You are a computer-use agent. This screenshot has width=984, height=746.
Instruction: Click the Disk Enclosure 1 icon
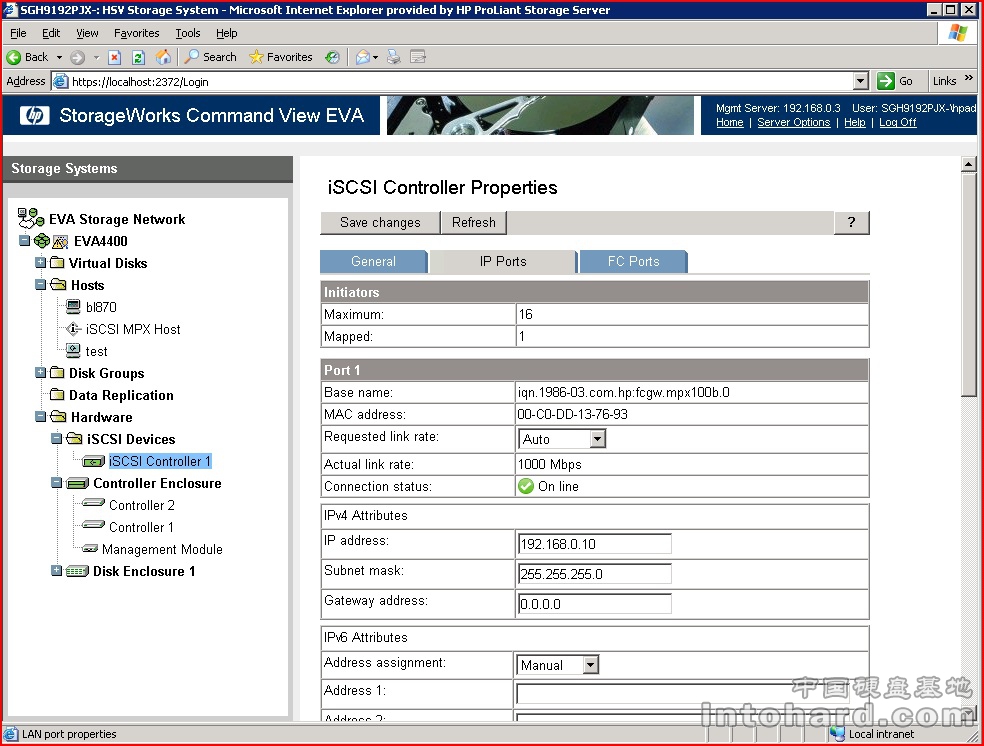click(77, 571)
